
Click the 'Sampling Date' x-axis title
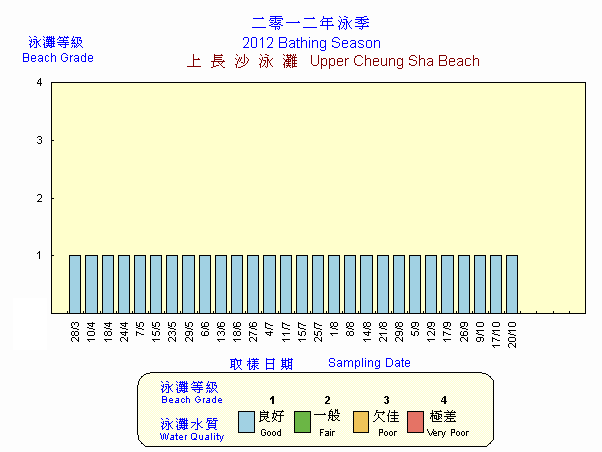click(369, 363)
